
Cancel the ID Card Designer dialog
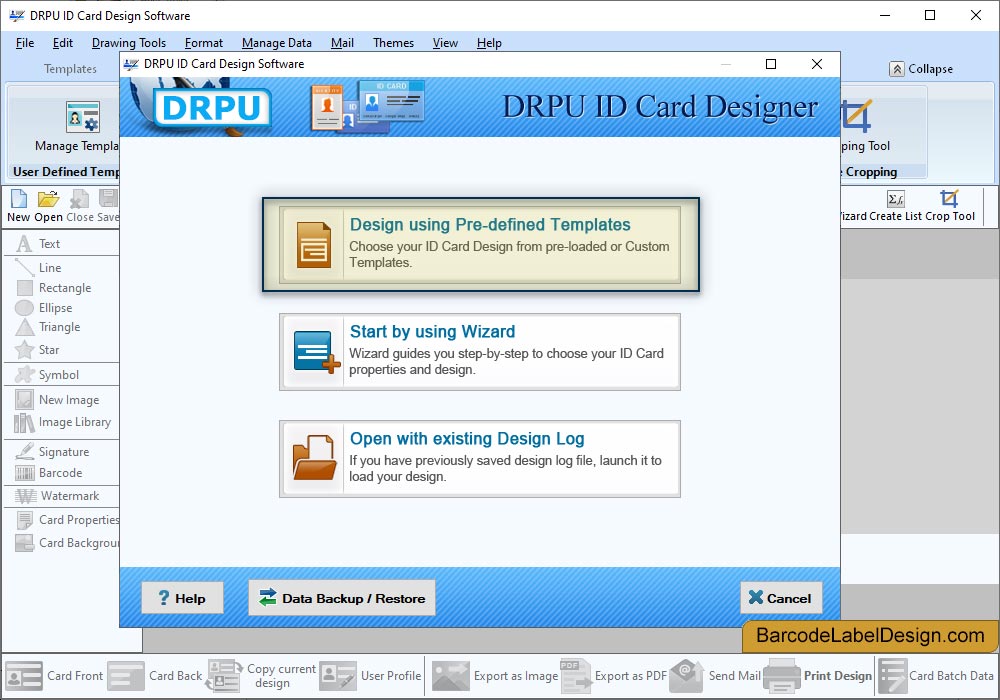(x=781, y=598)
